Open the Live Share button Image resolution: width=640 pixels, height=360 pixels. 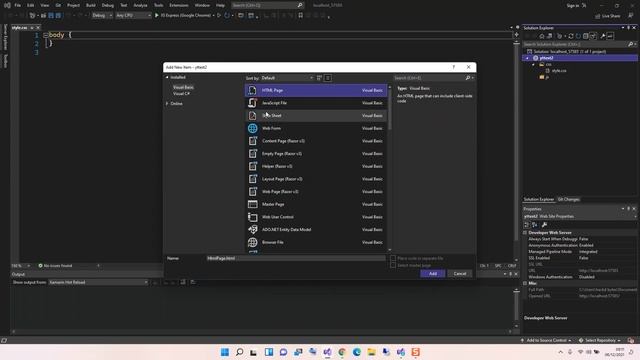[607, 16]
